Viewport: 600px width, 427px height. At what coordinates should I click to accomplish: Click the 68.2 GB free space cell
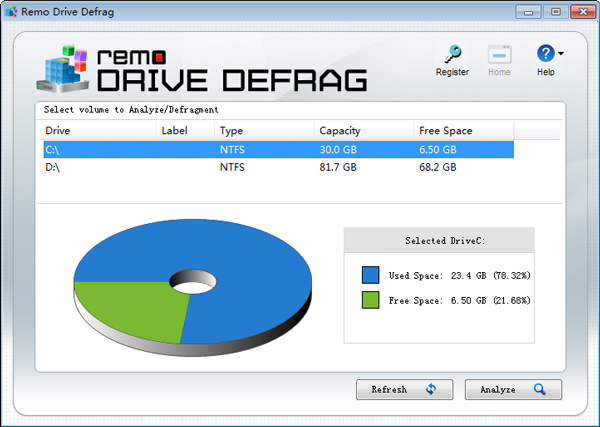(x=438, y=167)
